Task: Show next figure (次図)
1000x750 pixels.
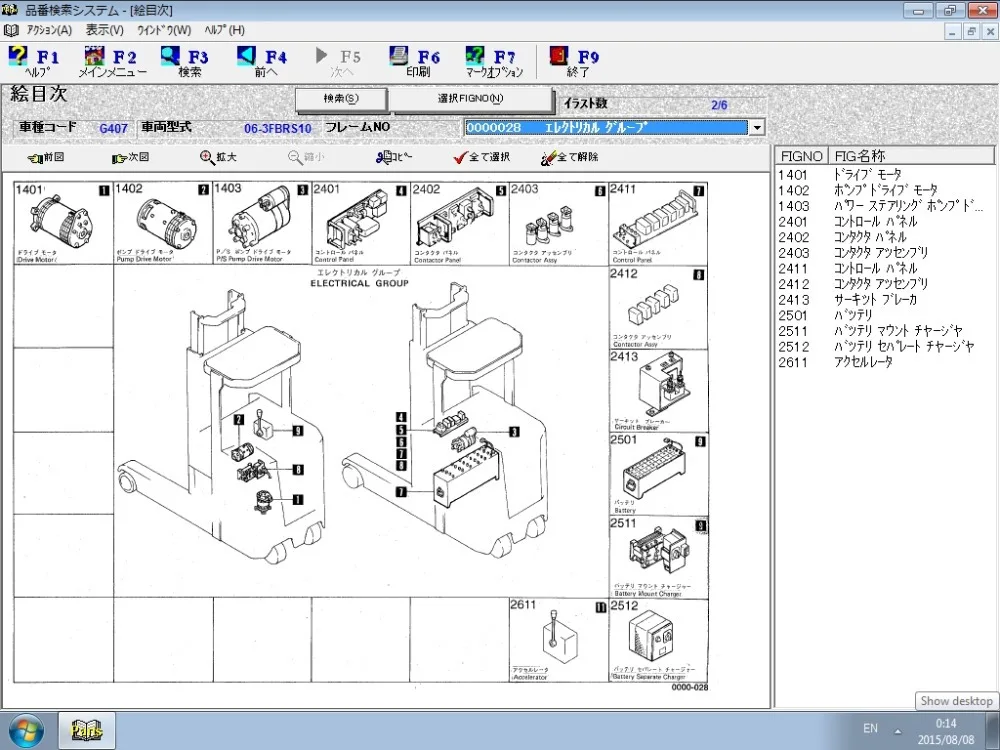Action: click(131, 157)
